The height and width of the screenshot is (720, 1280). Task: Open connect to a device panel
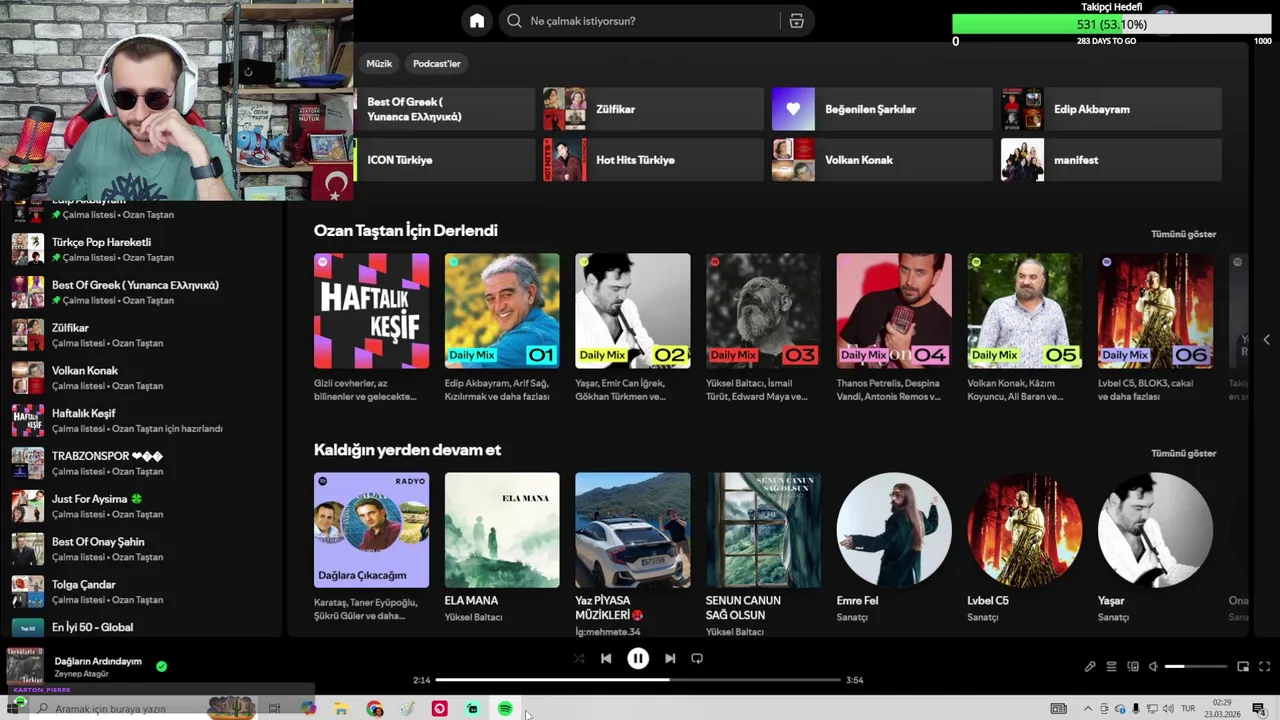click(x=1133, y=666)
